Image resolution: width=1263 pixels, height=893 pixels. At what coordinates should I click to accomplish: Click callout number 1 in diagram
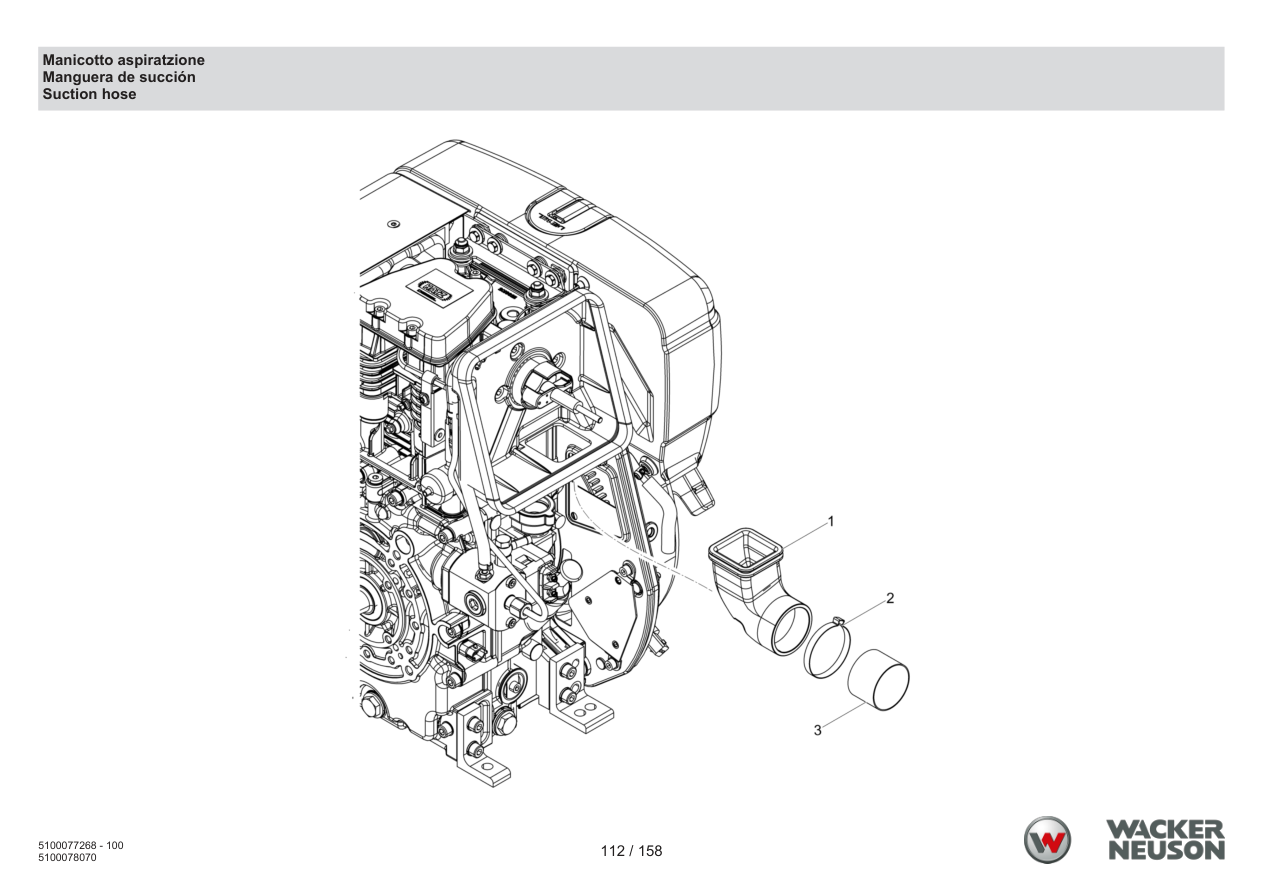830,522
